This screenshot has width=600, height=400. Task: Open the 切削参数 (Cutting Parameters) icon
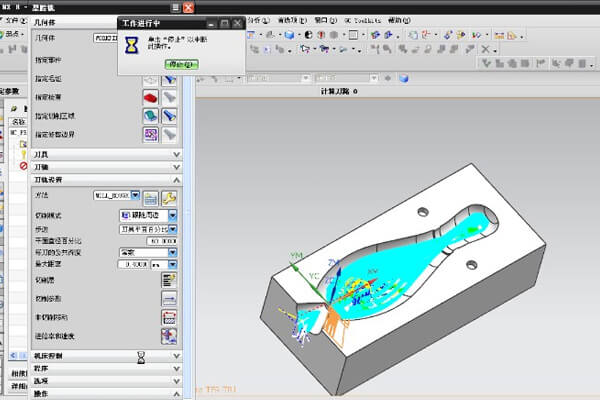170,298
